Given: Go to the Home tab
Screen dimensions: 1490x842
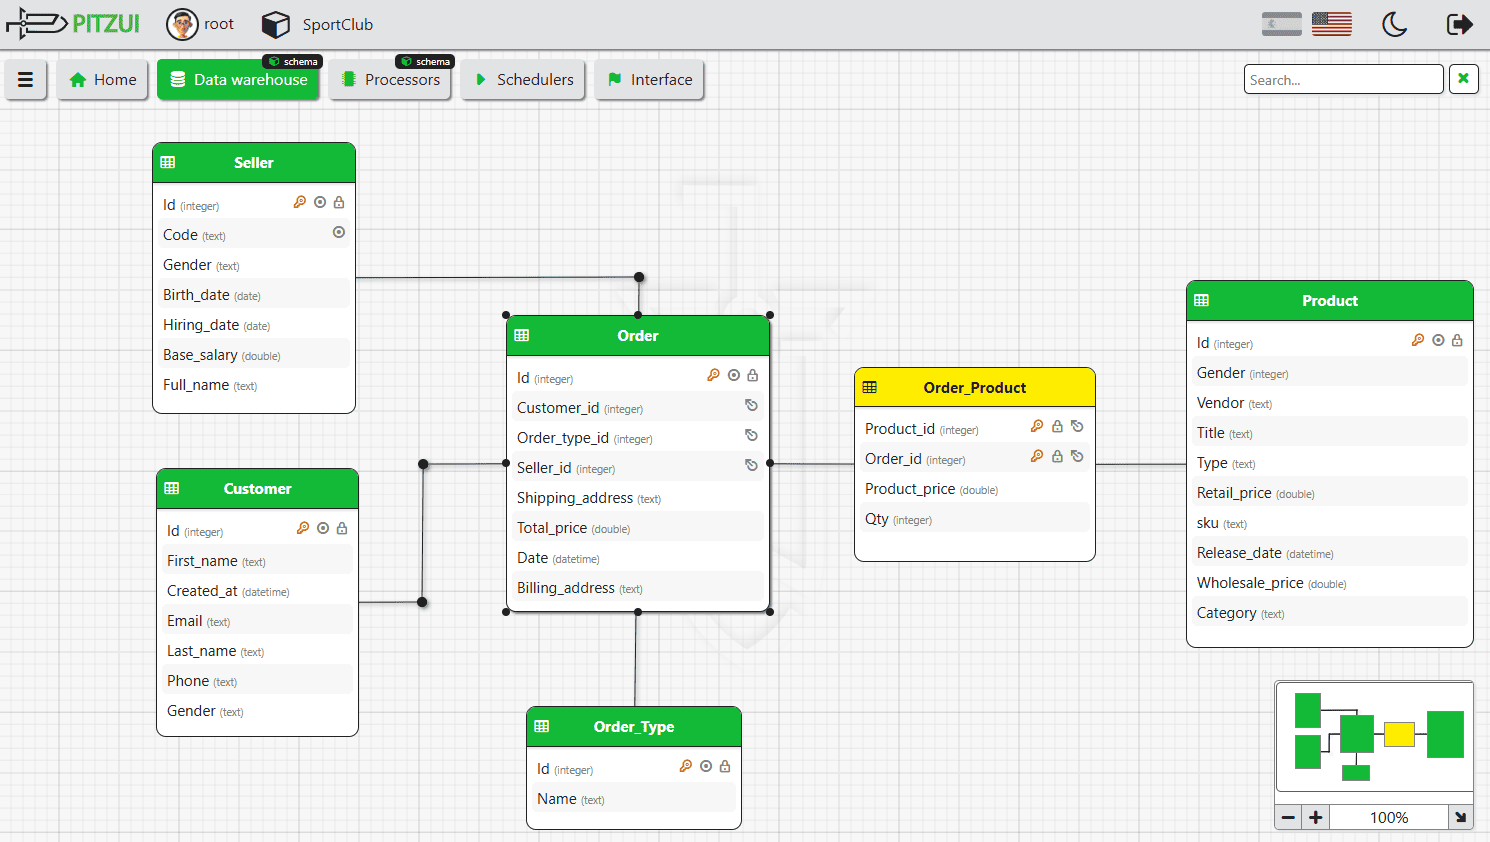Looking at the screenshot, I should point(103,80).
